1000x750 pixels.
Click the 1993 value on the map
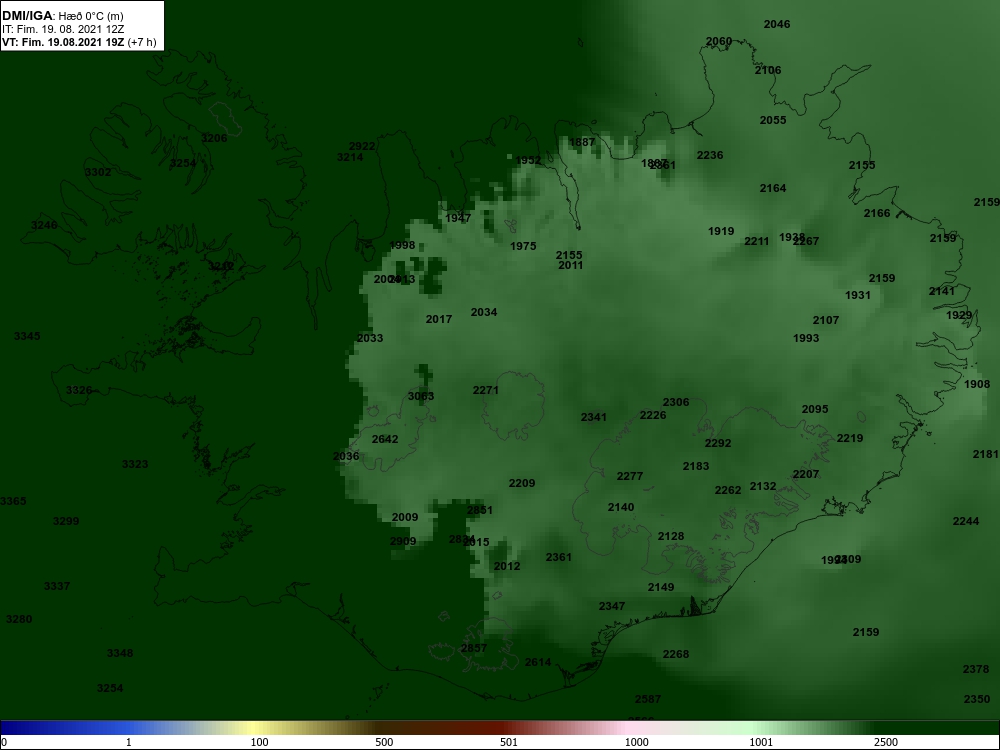(x=806, y=338)
